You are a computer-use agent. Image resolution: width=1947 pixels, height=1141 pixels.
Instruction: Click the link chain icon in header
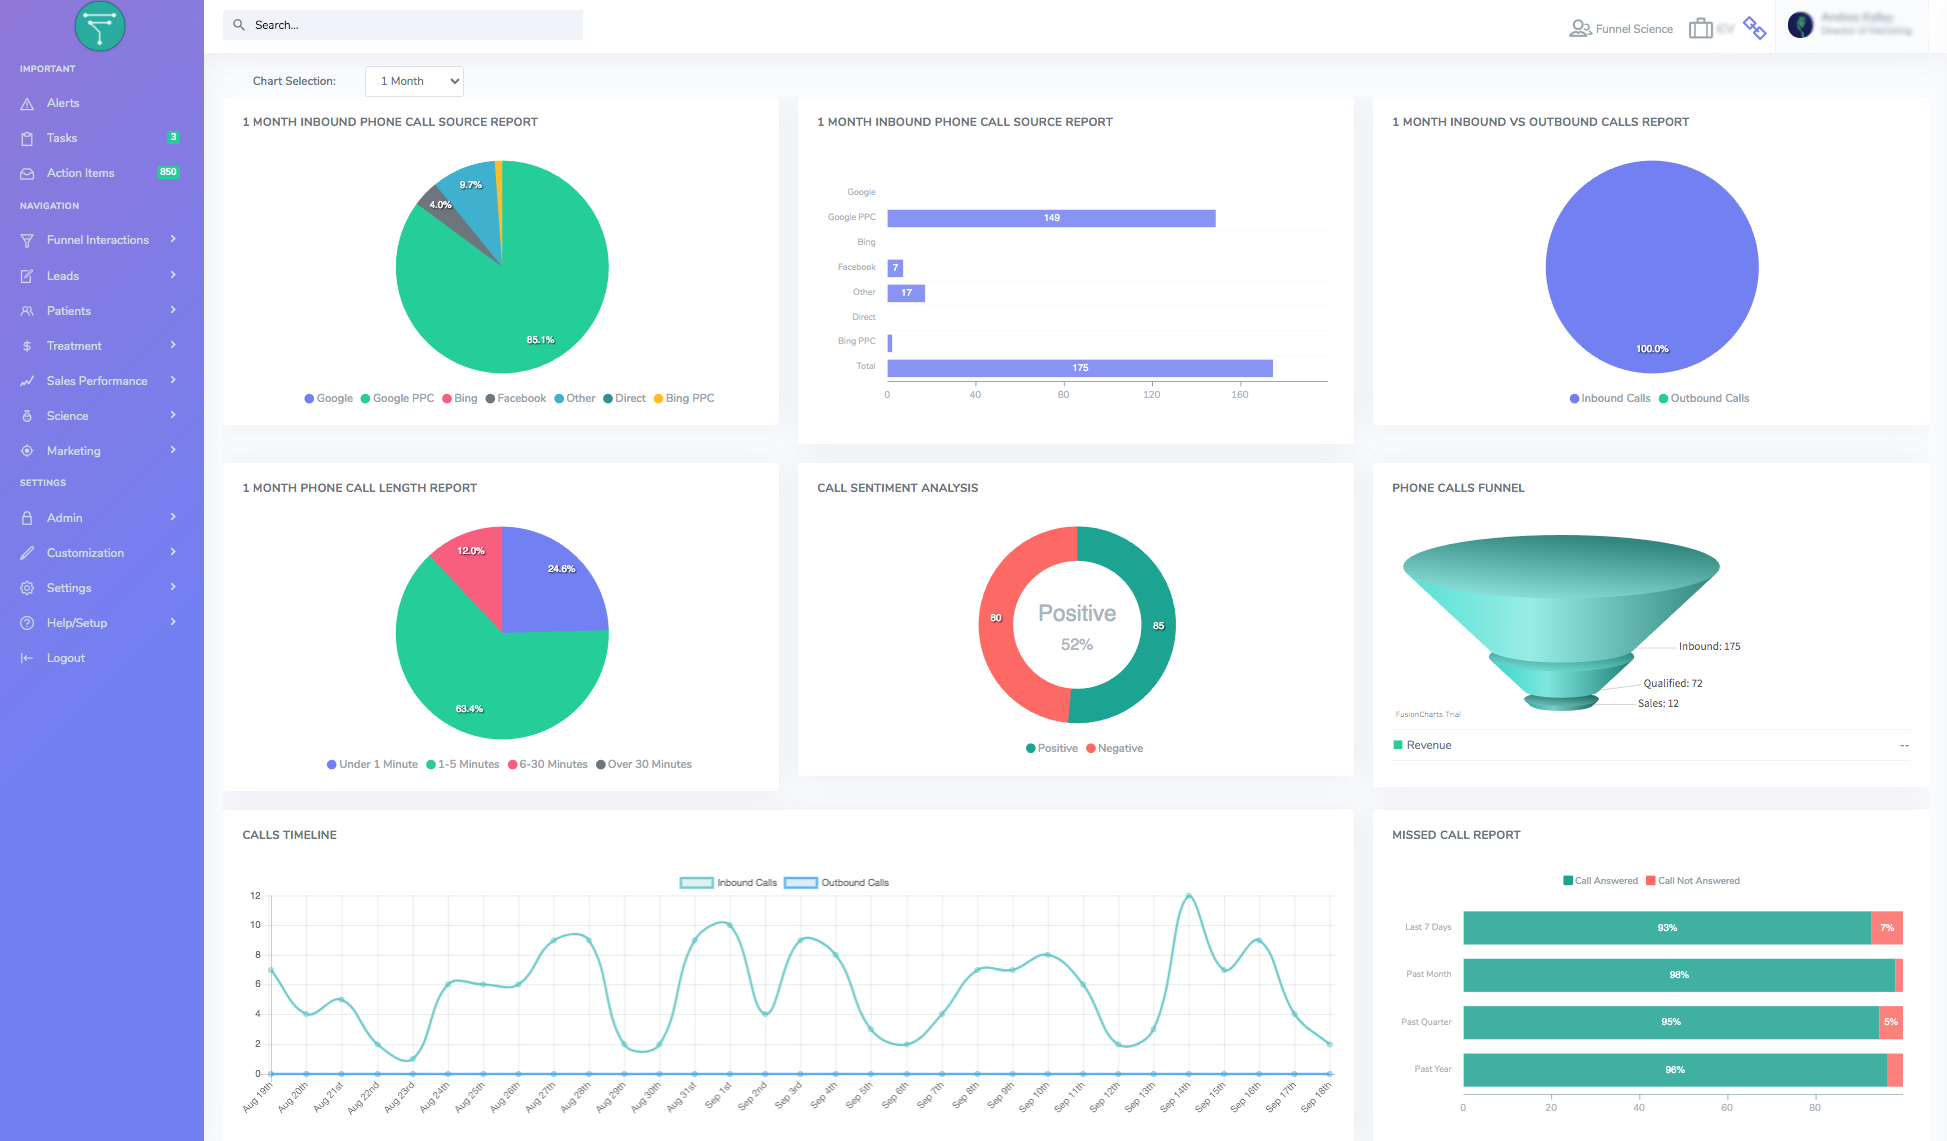point(1754,28)
